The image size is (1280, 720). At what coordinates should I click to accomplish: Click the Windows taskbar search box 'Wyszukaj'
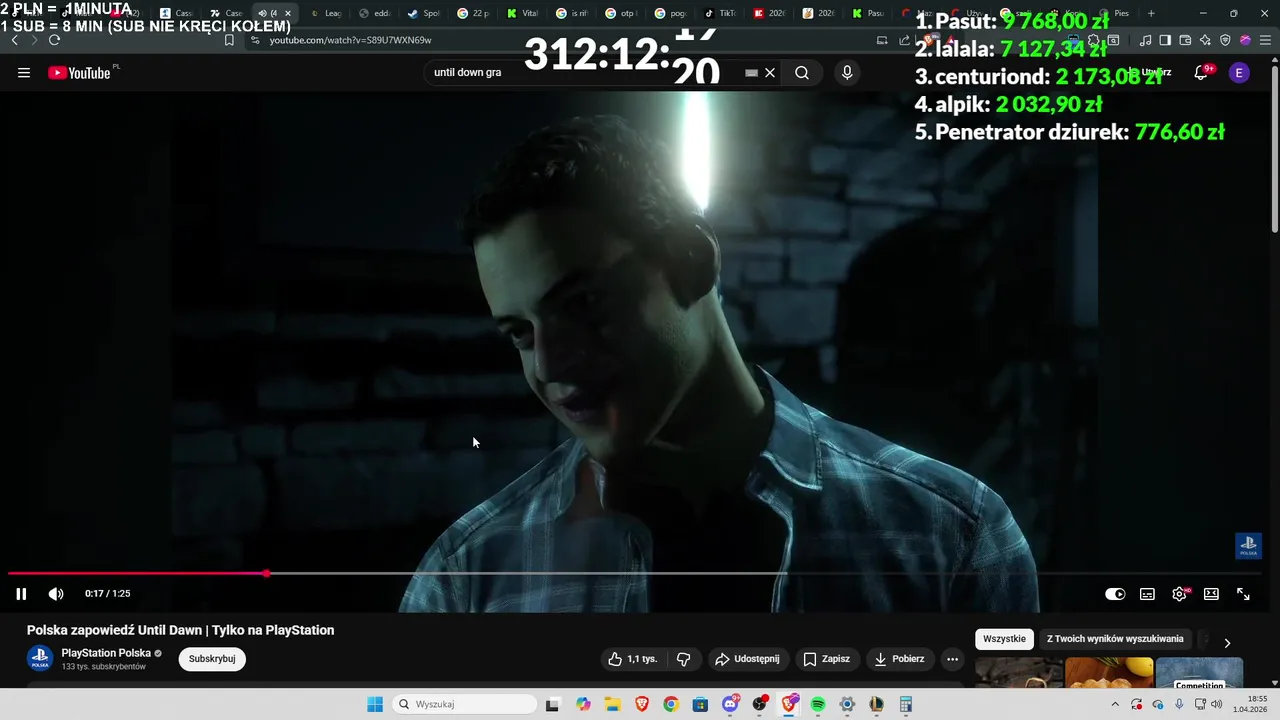(465, 704)
